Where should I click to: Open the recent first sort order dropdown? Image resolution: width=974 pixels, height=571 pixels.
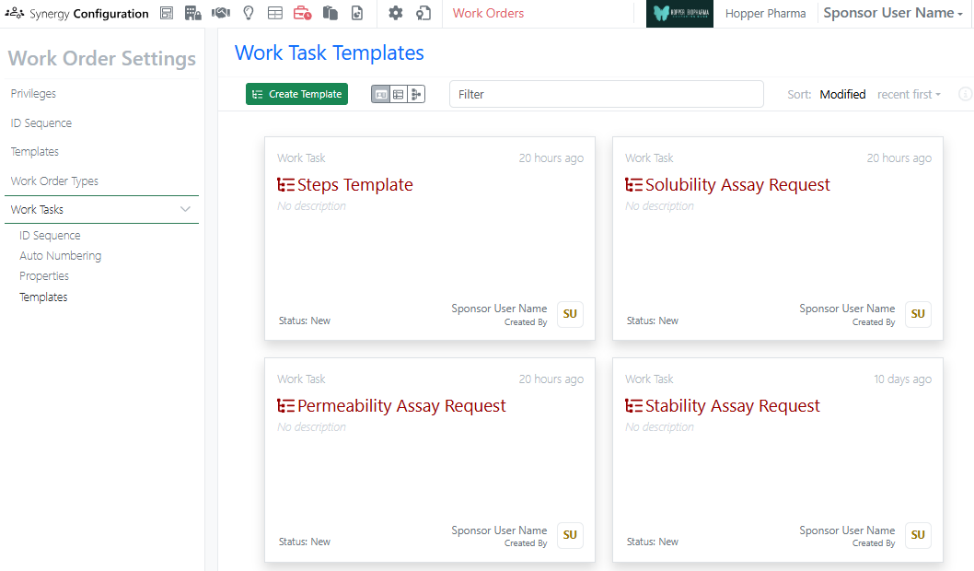[909, 94]
